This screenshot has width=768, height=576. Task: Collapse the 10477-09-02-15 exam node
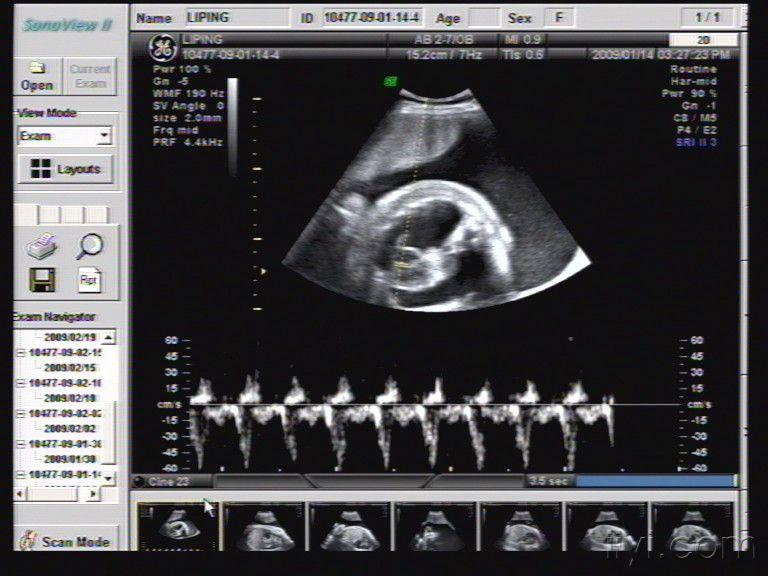[x=21, y=353]
